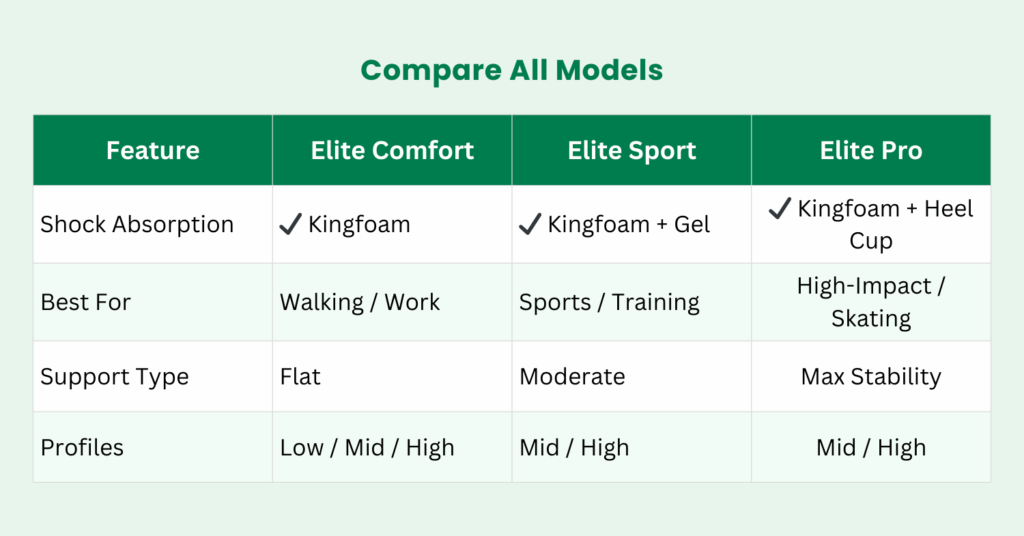Viewport: 1024px width, 536px height.
Task: Click the Support Type row label
Action: [114, 377]
